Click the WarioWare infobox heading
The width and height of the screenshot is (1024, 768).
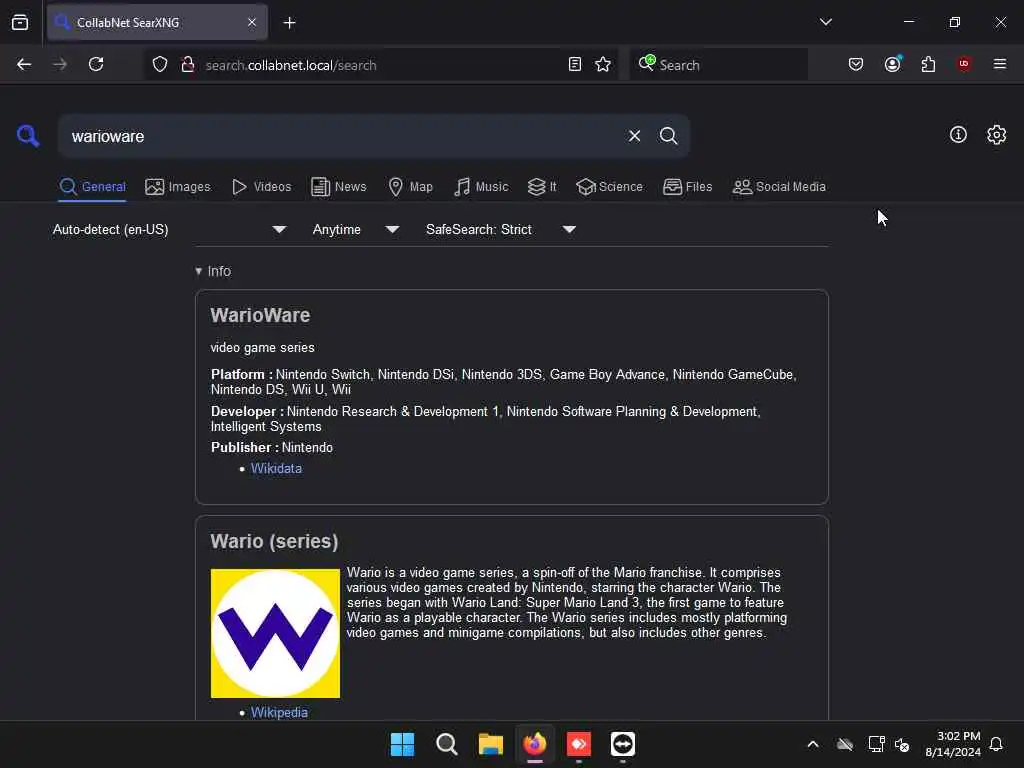pyautogui.click(x=260, y=315)
